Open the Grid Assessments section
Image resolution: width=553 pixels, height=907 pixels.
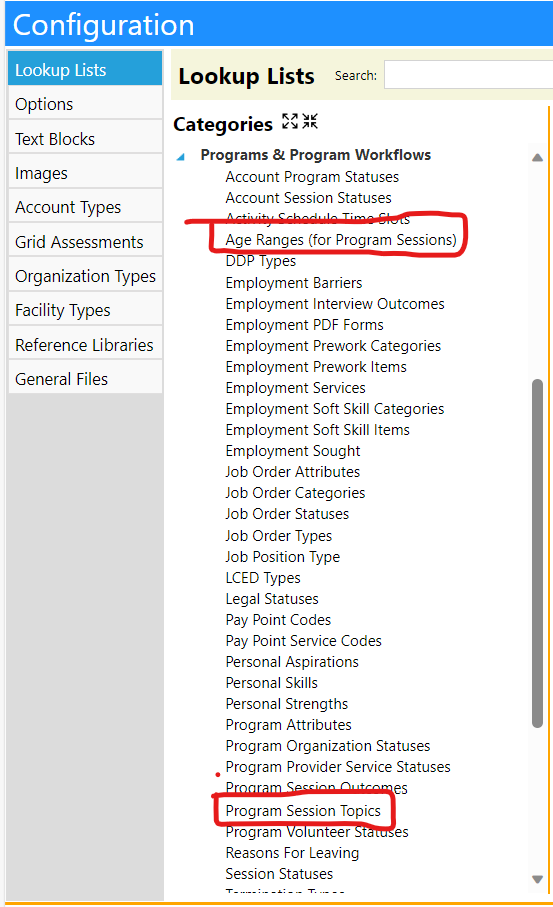point(86,242)
